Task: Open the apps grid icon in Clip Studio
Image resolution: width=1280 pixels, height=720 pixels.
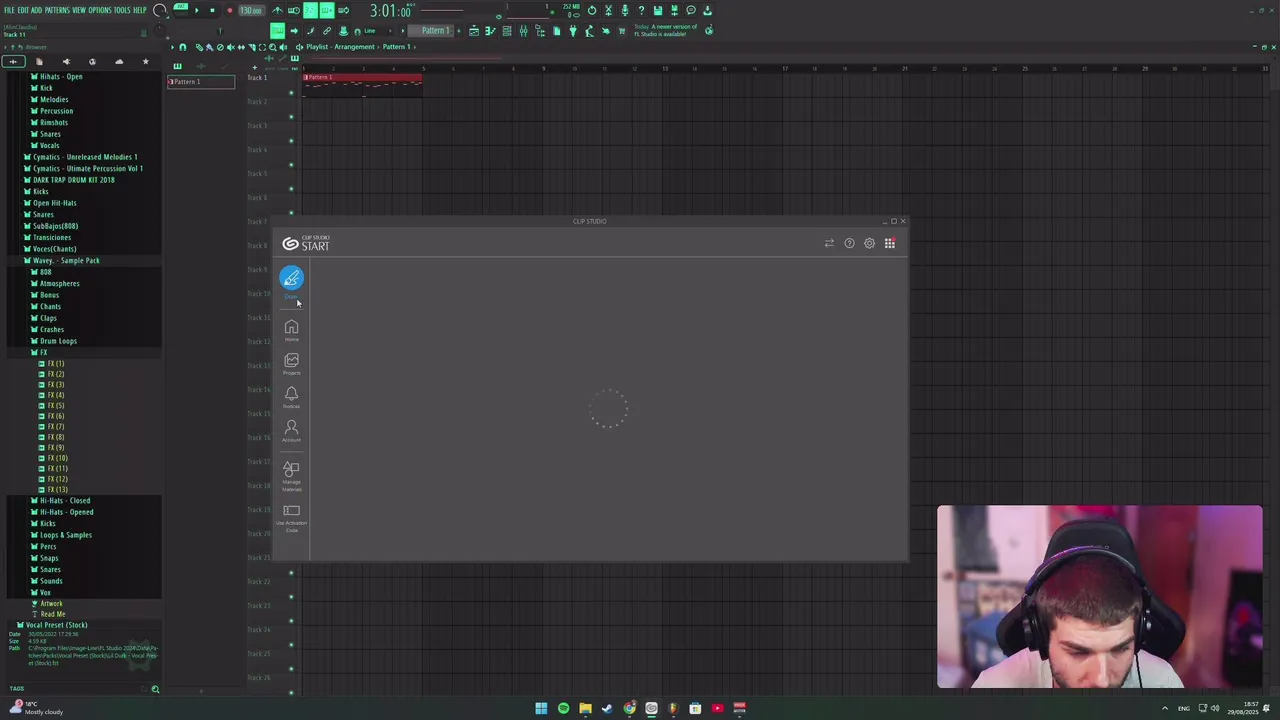Action: [x=889, y=243]
